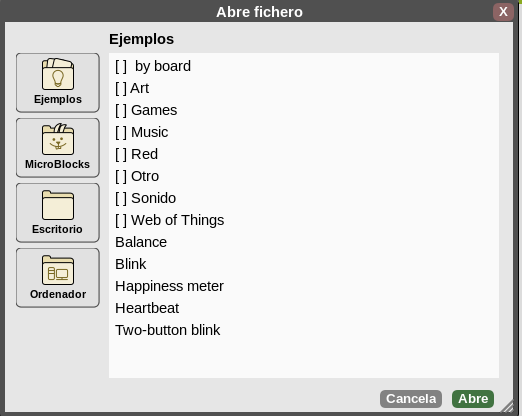The image size is (522, 416).
Task: Select the Balance example file
Action: [141, 242]
